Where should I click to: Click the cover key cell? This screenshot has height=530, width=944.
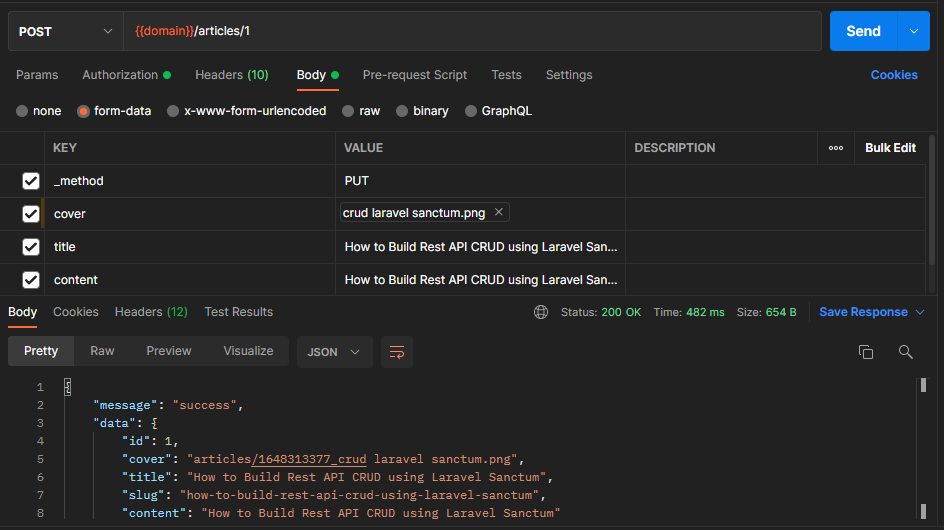click(x=190, y=214)
